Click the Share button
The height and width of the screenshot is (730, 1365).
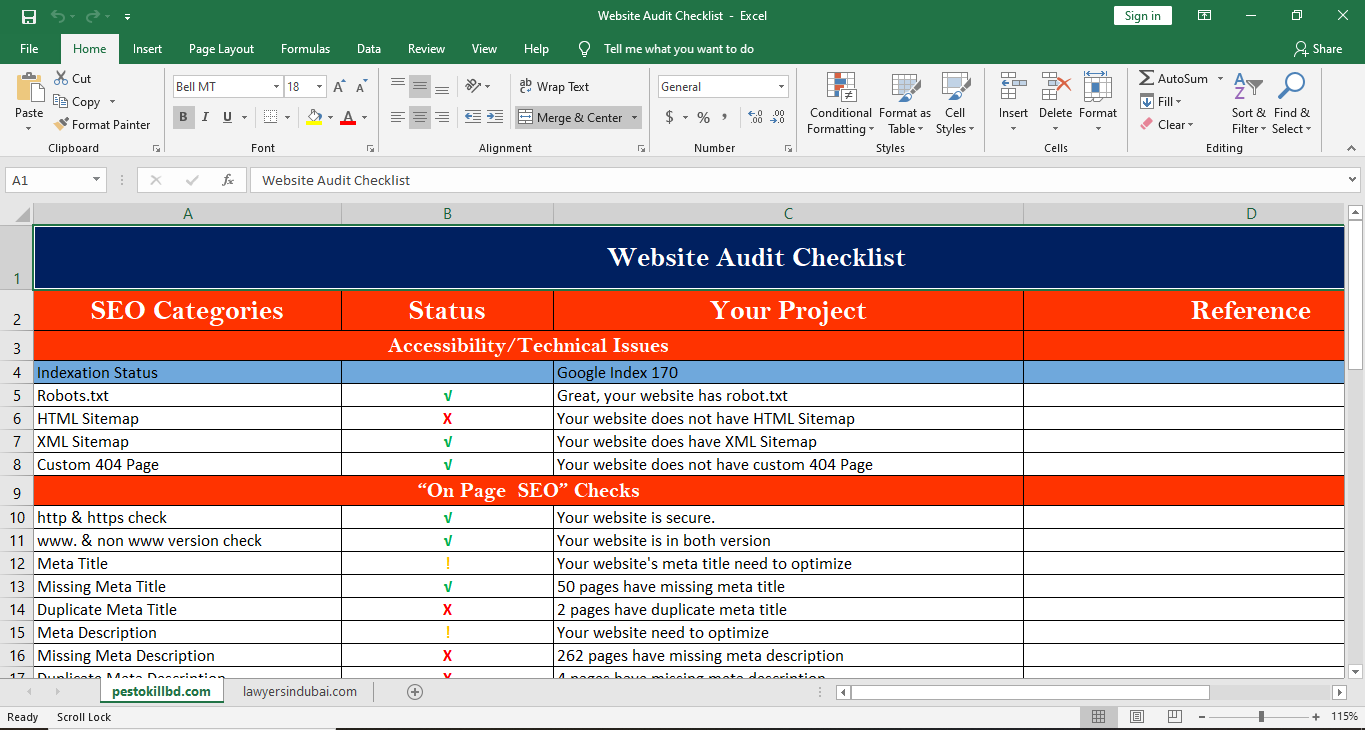[1317, 49]
